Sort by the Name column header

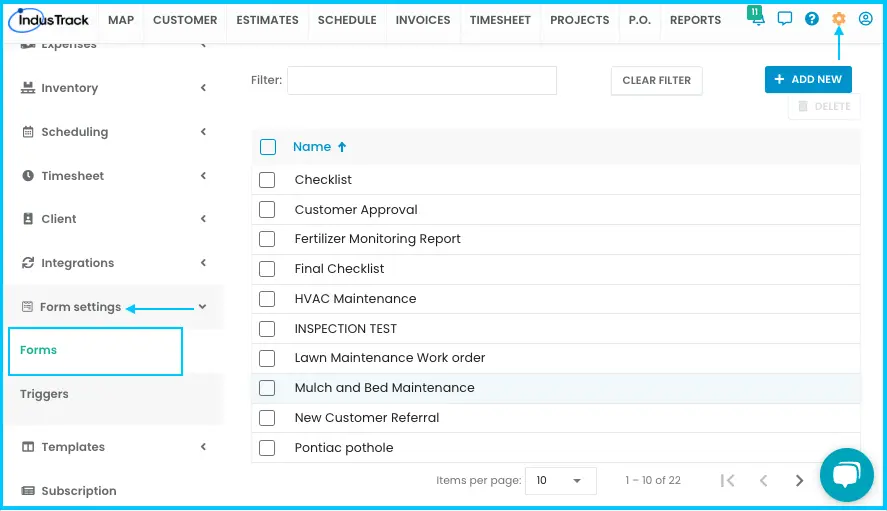click(x=312, y=147)
